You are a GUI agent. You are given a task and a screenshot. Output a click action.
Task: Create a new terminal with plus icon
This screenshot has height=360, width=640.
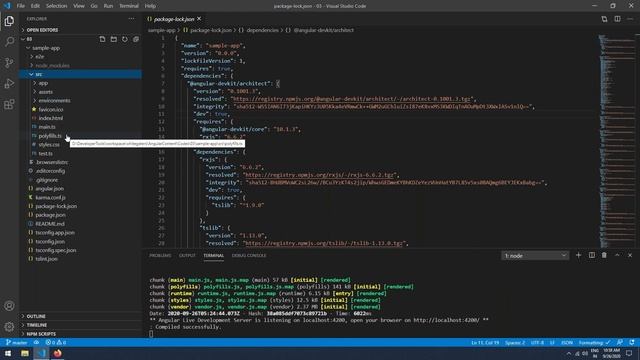[578, 255]
